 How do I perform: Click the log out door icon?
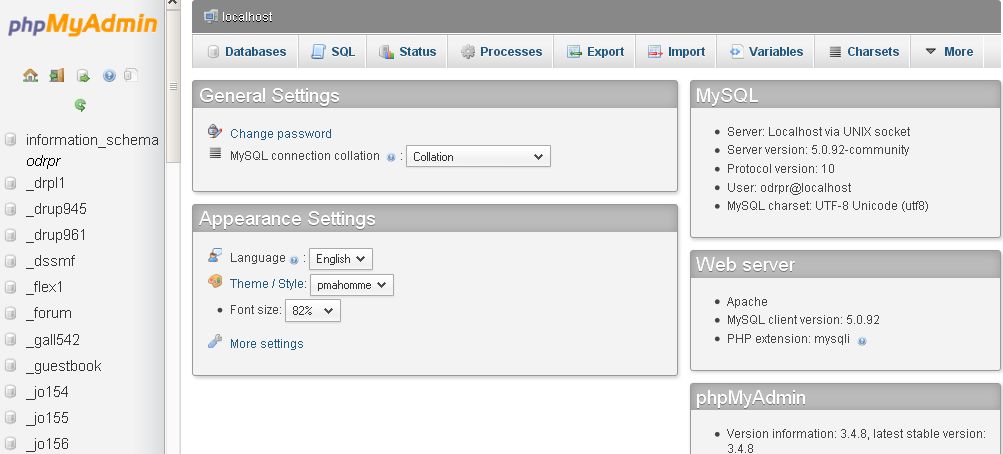(57, 75)
